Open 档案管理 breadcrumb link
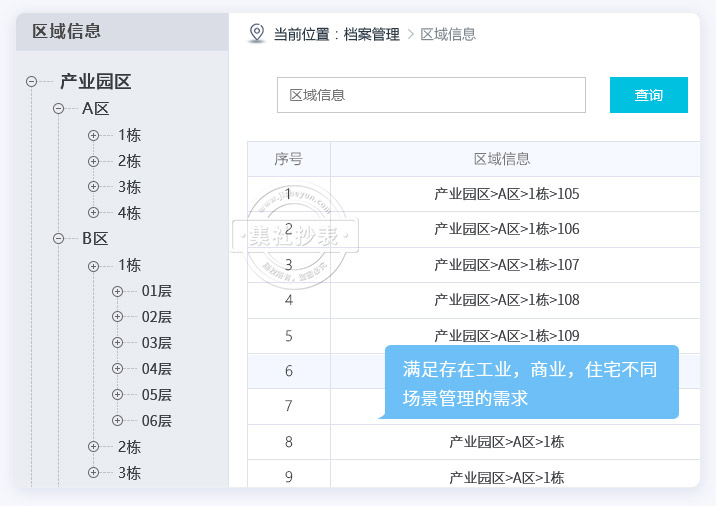 coord(371,34)
